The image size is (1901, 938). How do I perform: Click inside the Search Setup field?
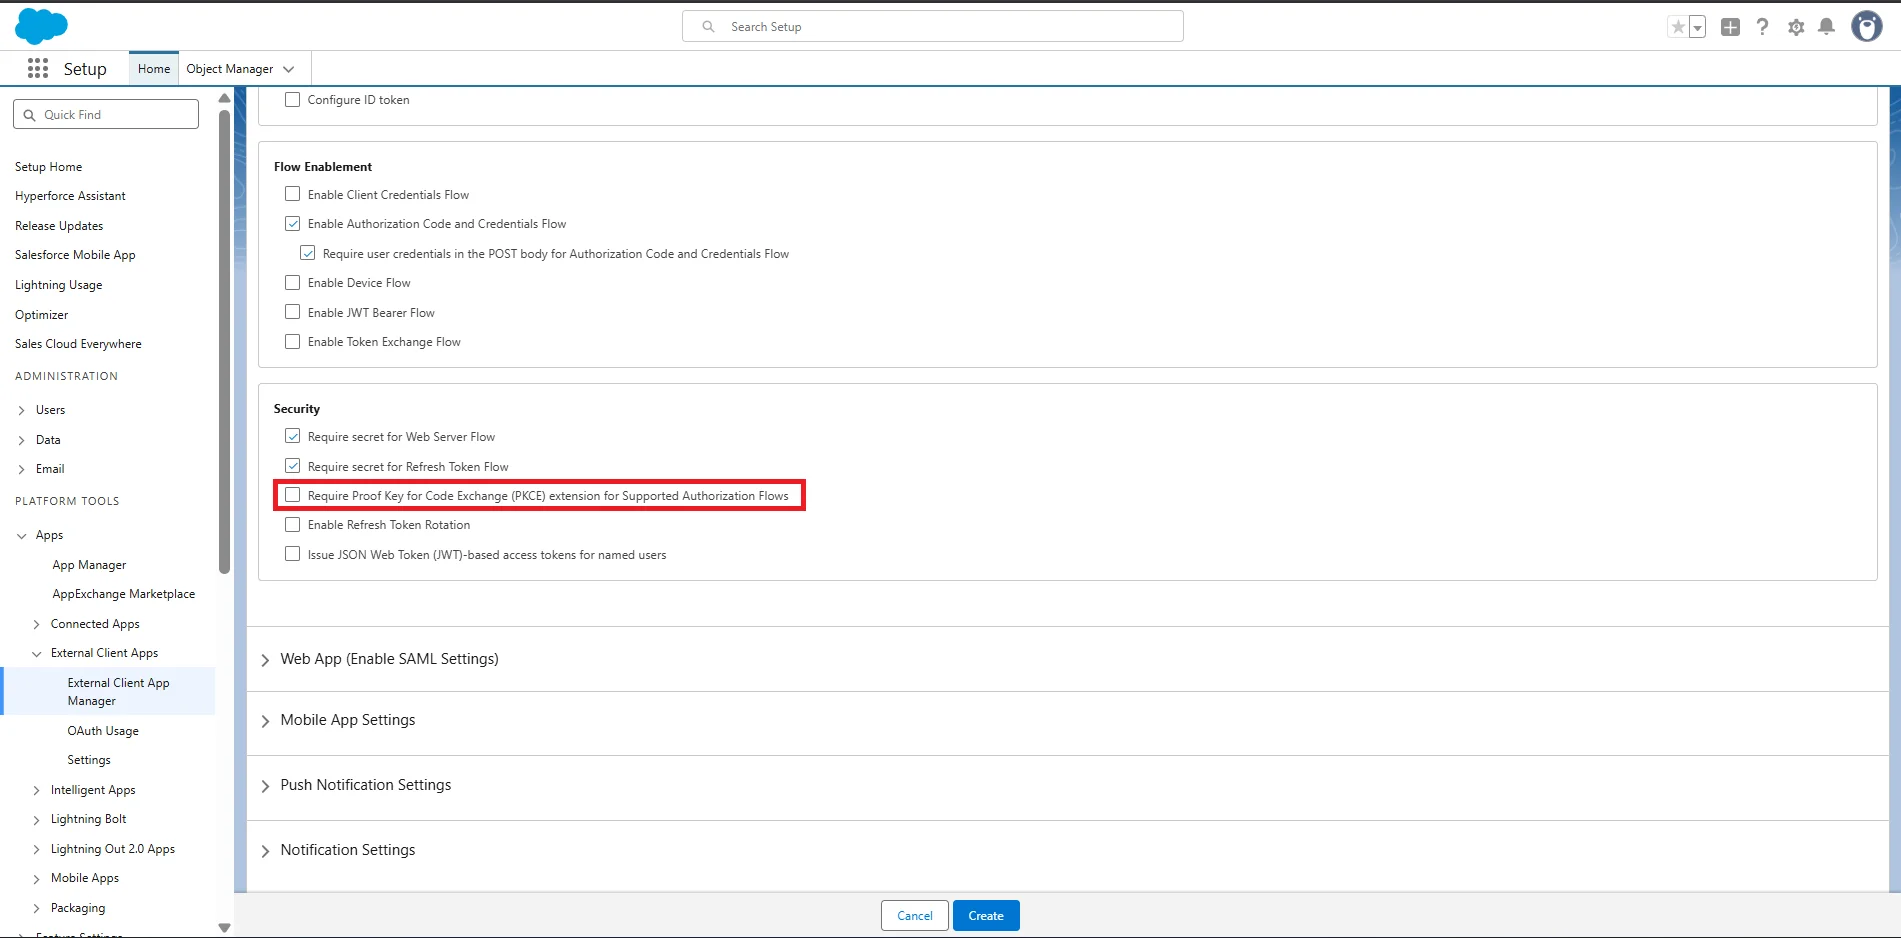931,26
